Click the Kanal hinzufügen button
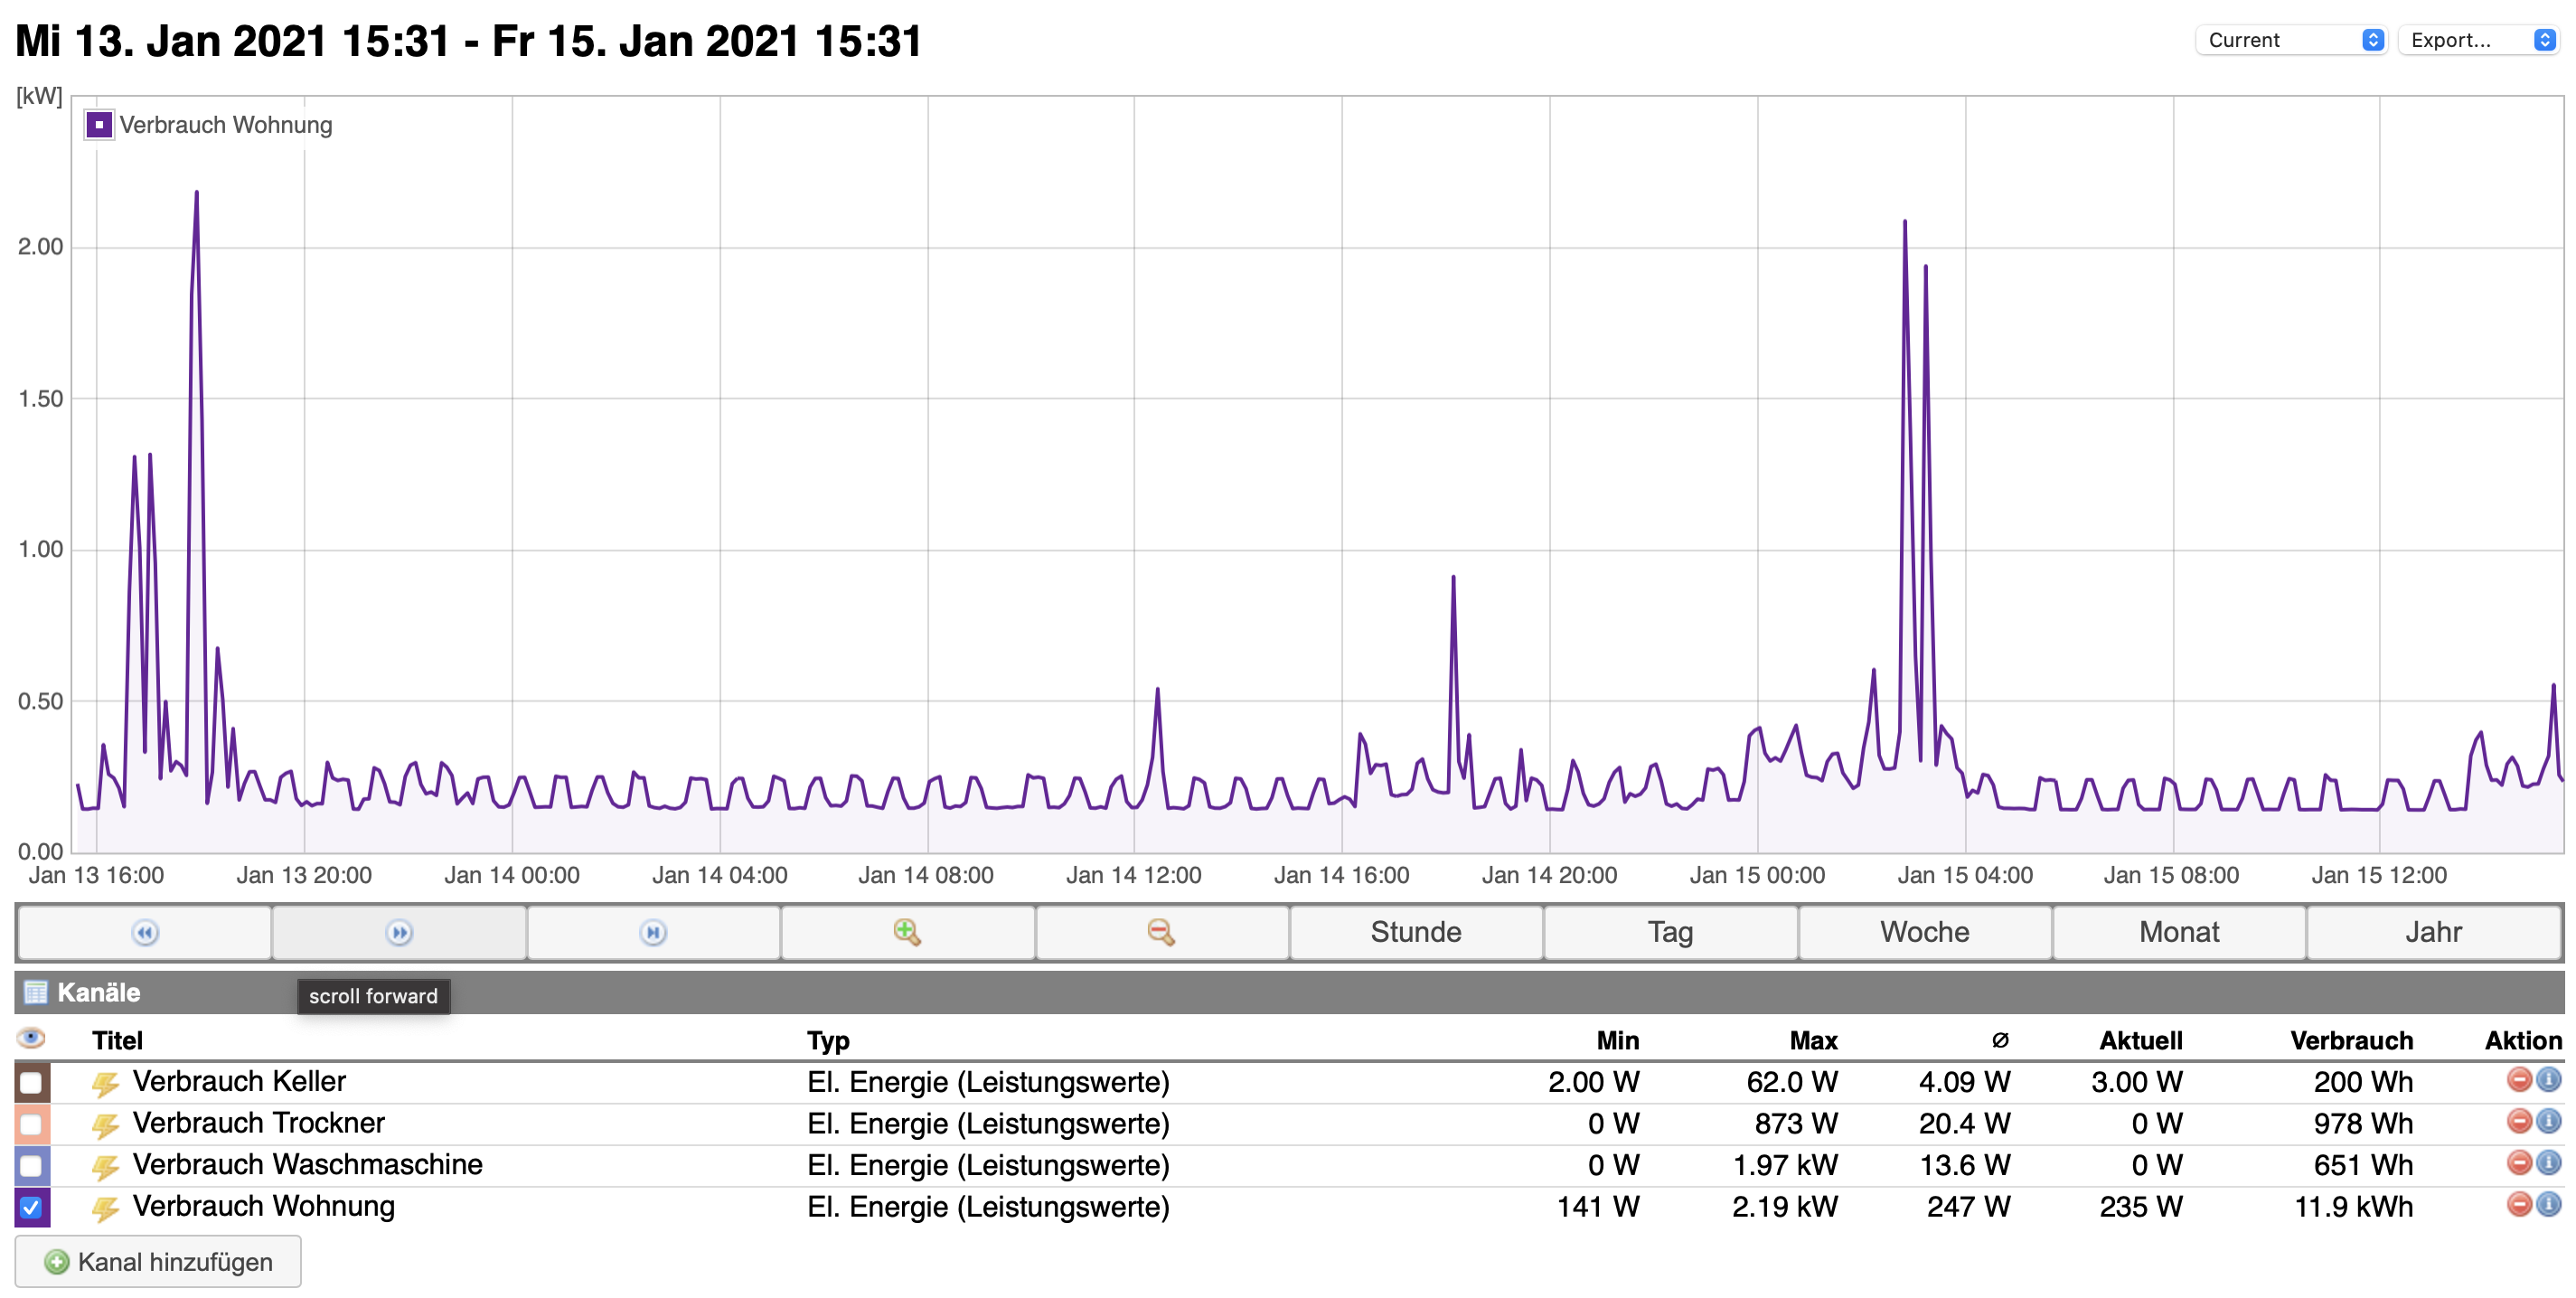 coord(158,1262)
